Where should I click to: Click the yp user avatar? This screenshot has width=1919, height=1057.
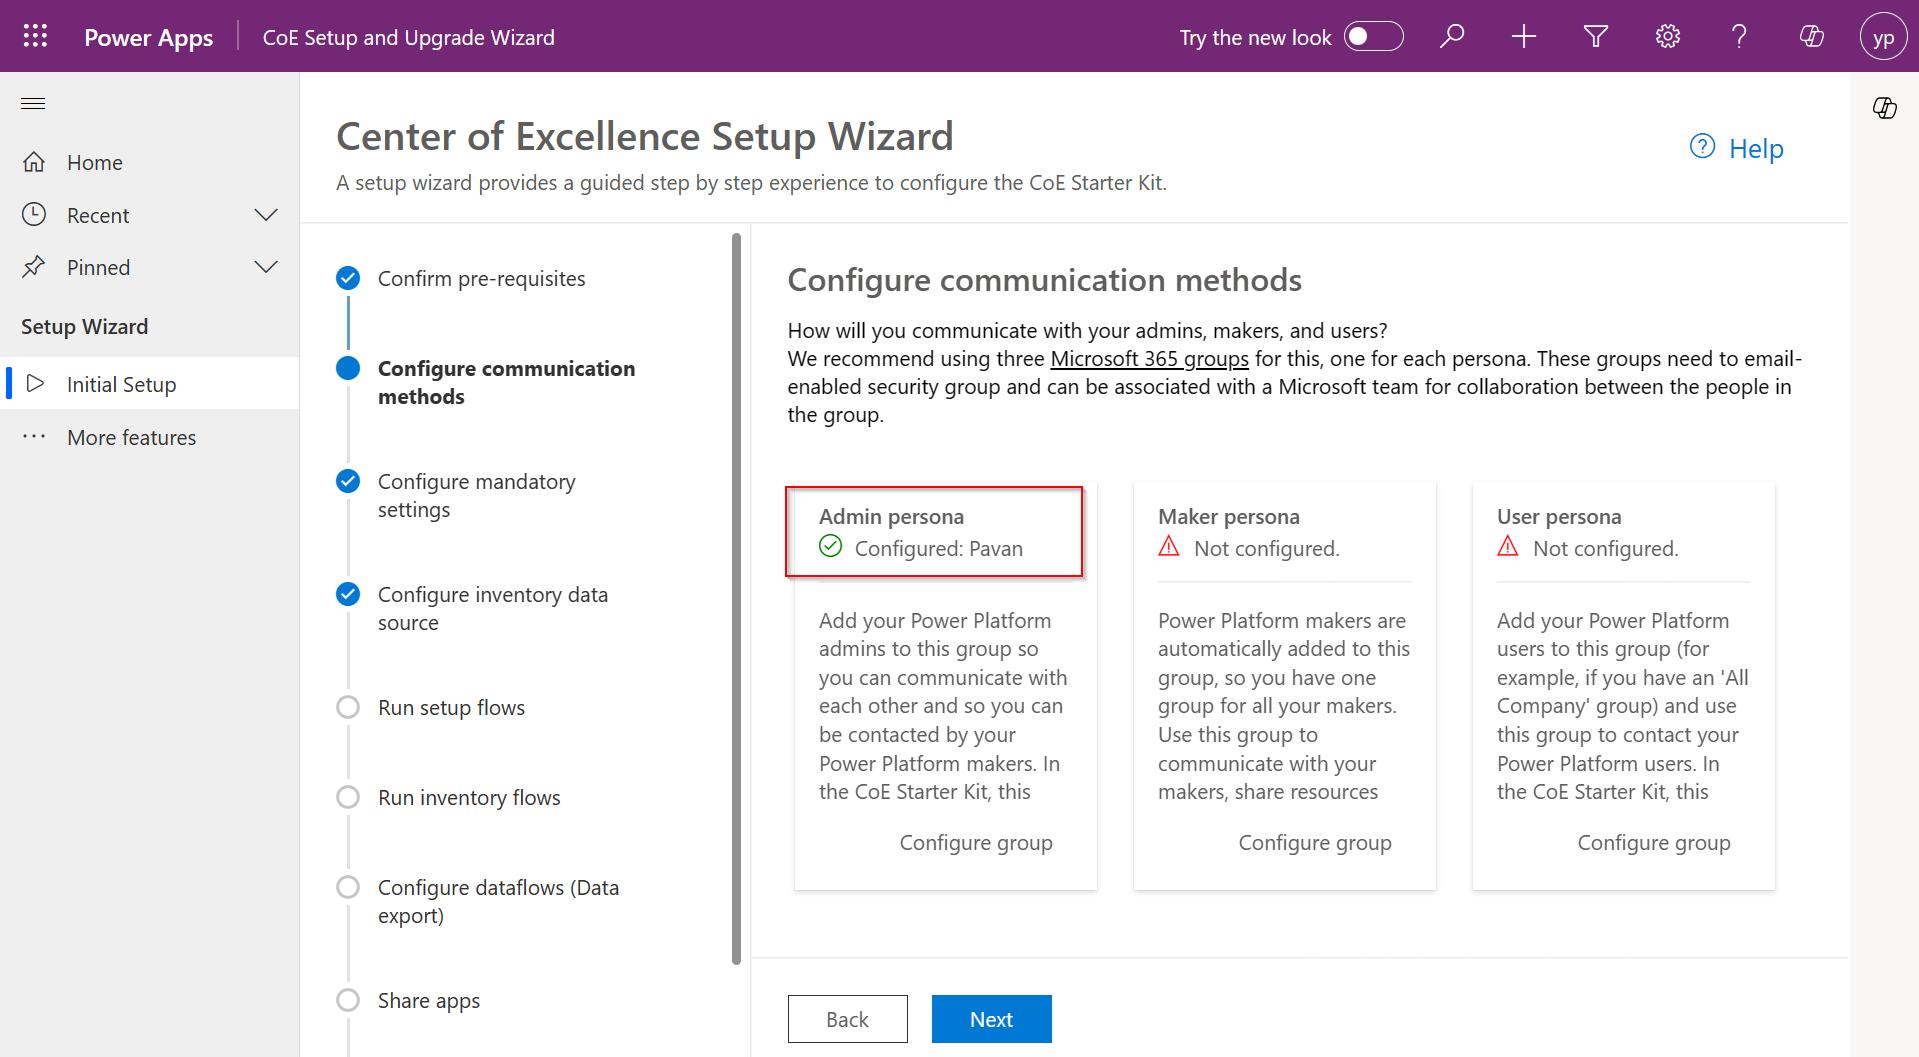pos(1884,36)
